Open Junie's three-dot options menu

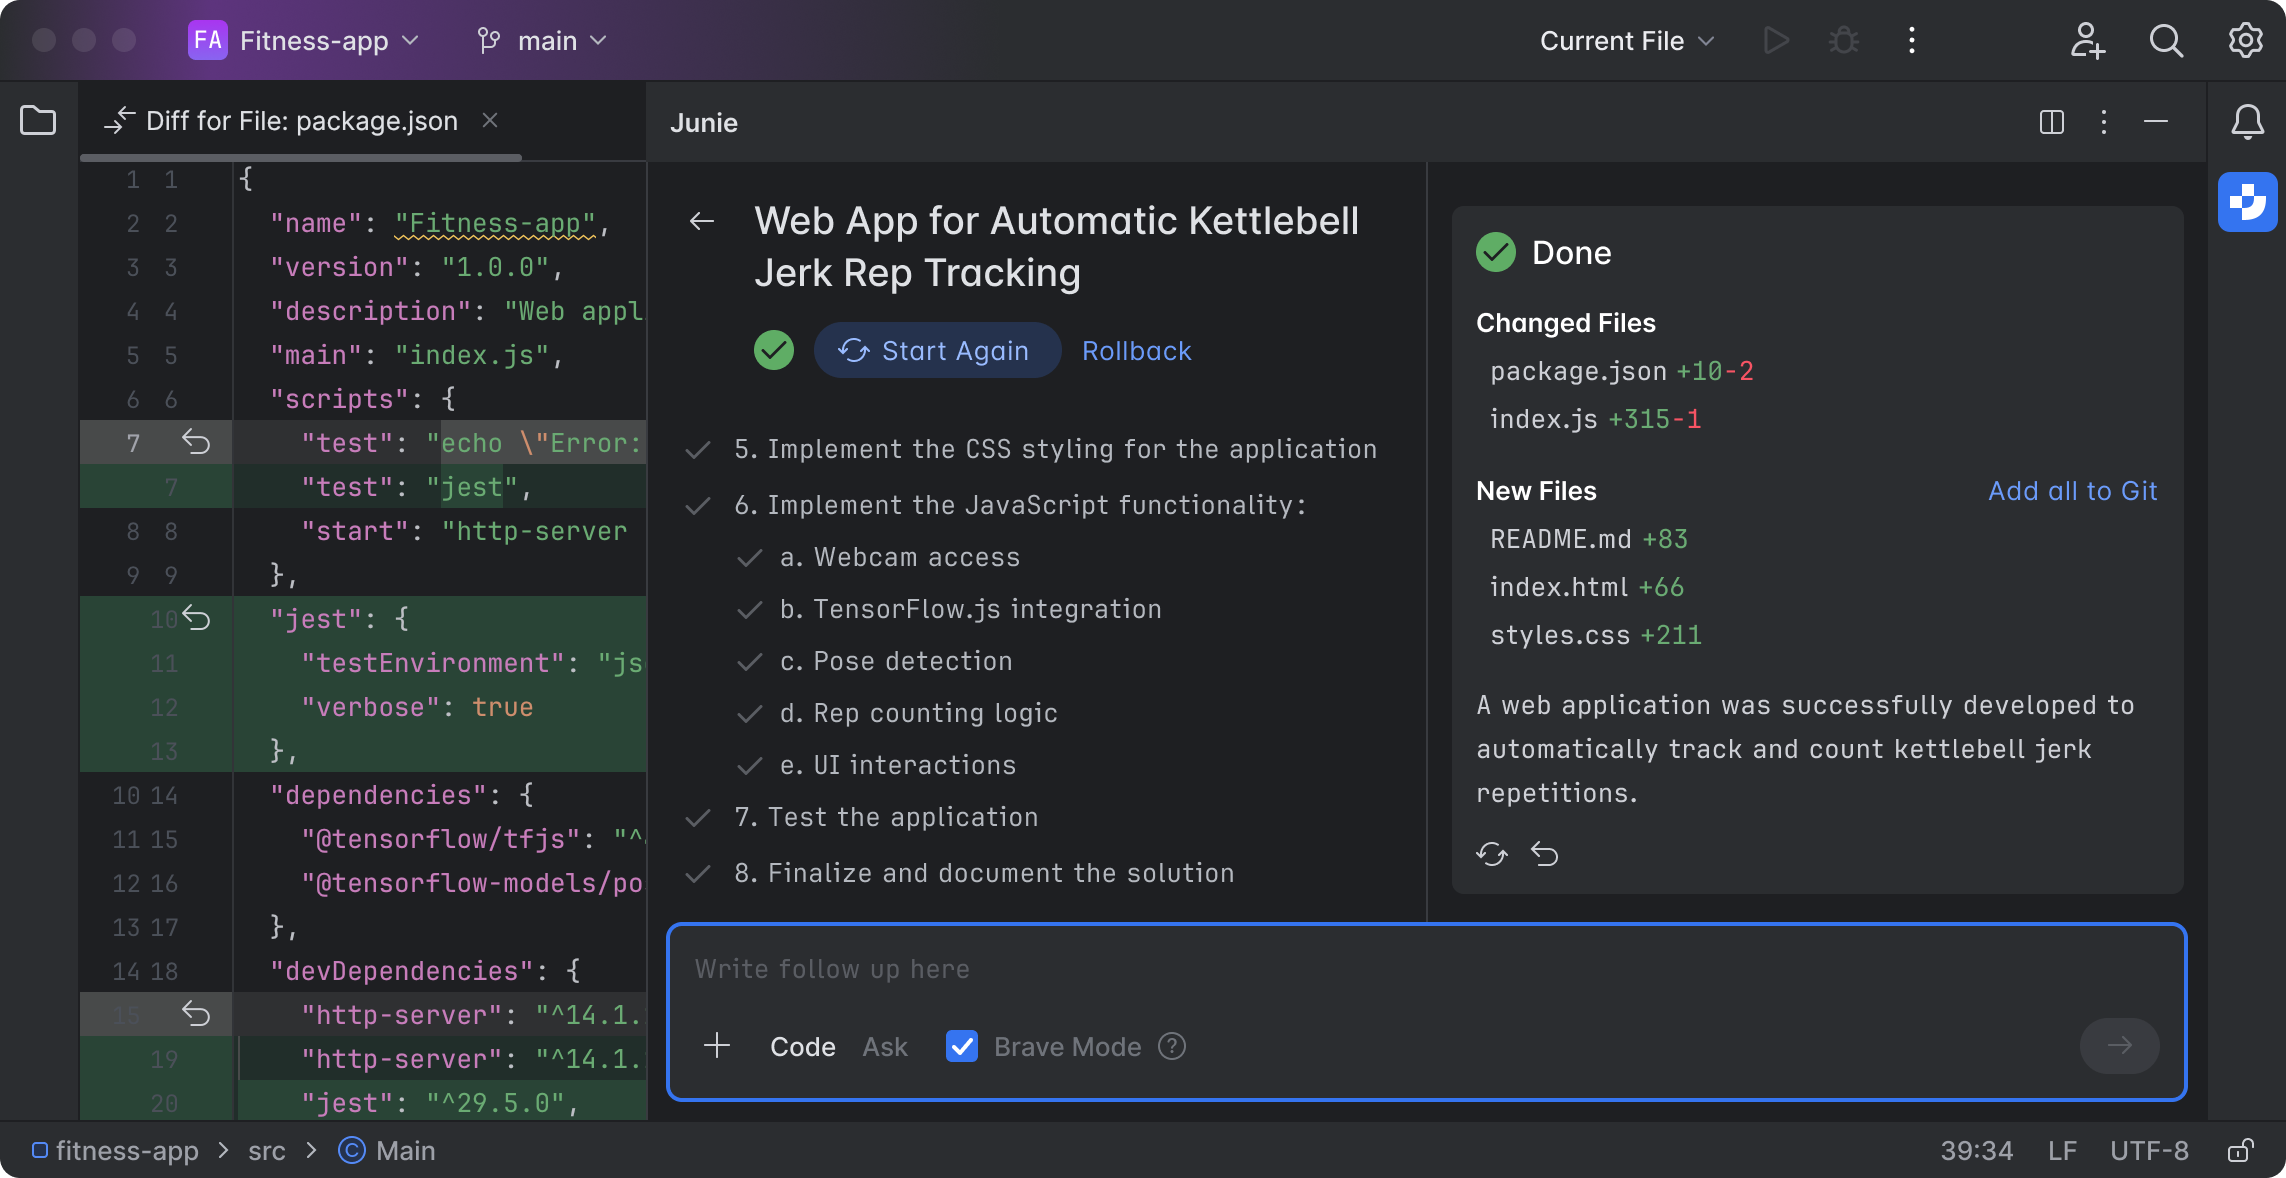[2103, 122]
